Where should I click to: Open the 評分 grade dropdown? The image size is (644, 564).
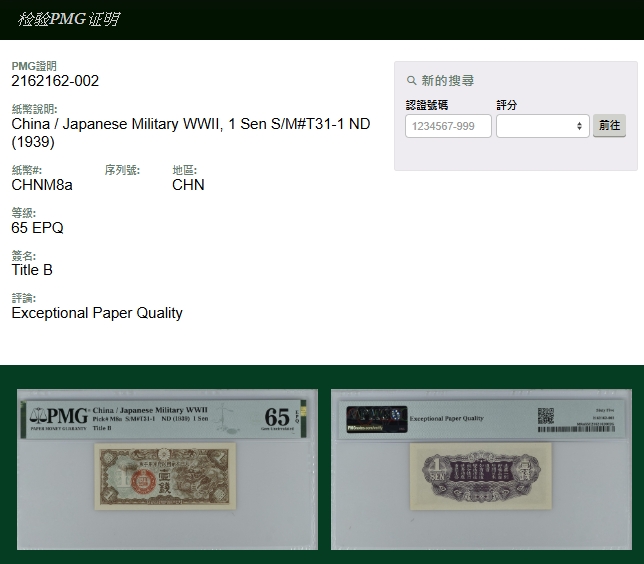click(x=543, y=126)
